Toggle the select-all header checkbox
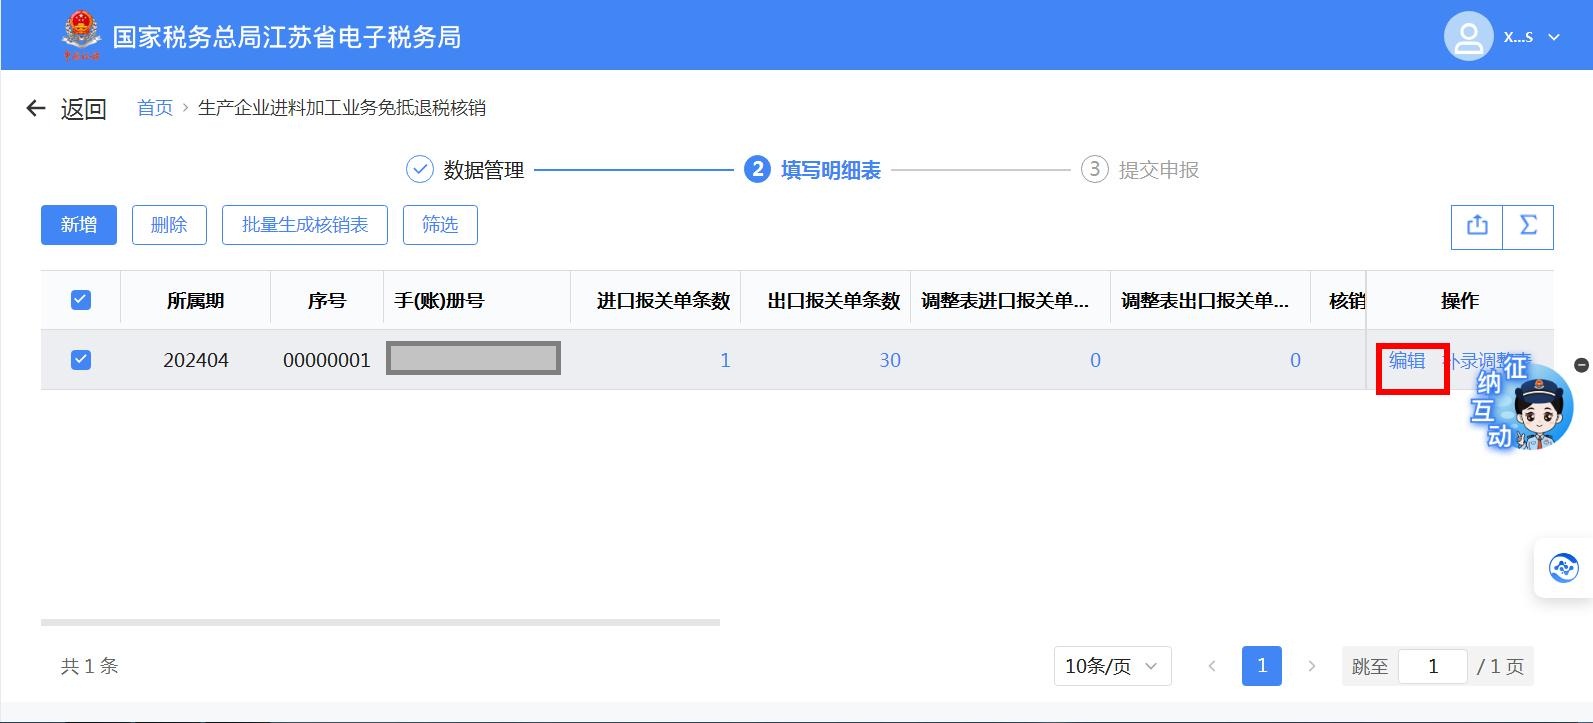 click(81, 300)
